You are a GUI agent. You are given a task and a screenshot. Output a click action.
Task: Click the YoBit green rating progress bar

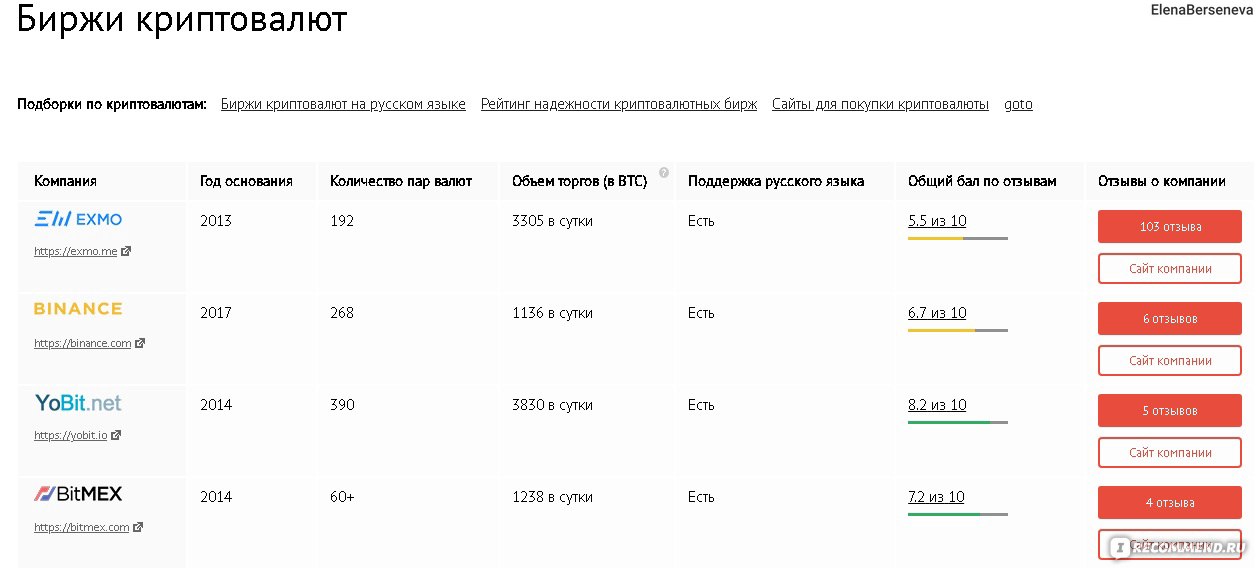pyautogui.click(x=957, y=423)
